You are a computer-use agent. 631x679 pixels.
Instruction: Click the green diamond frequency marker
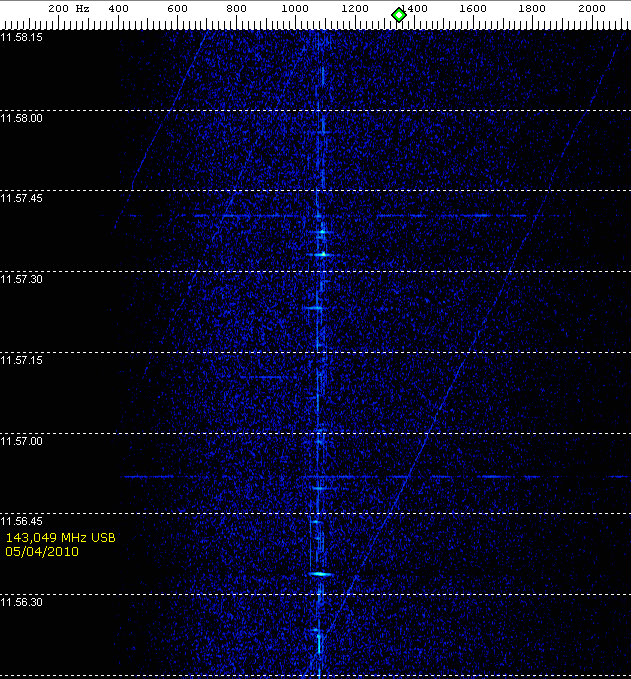(x=398, y=15)
